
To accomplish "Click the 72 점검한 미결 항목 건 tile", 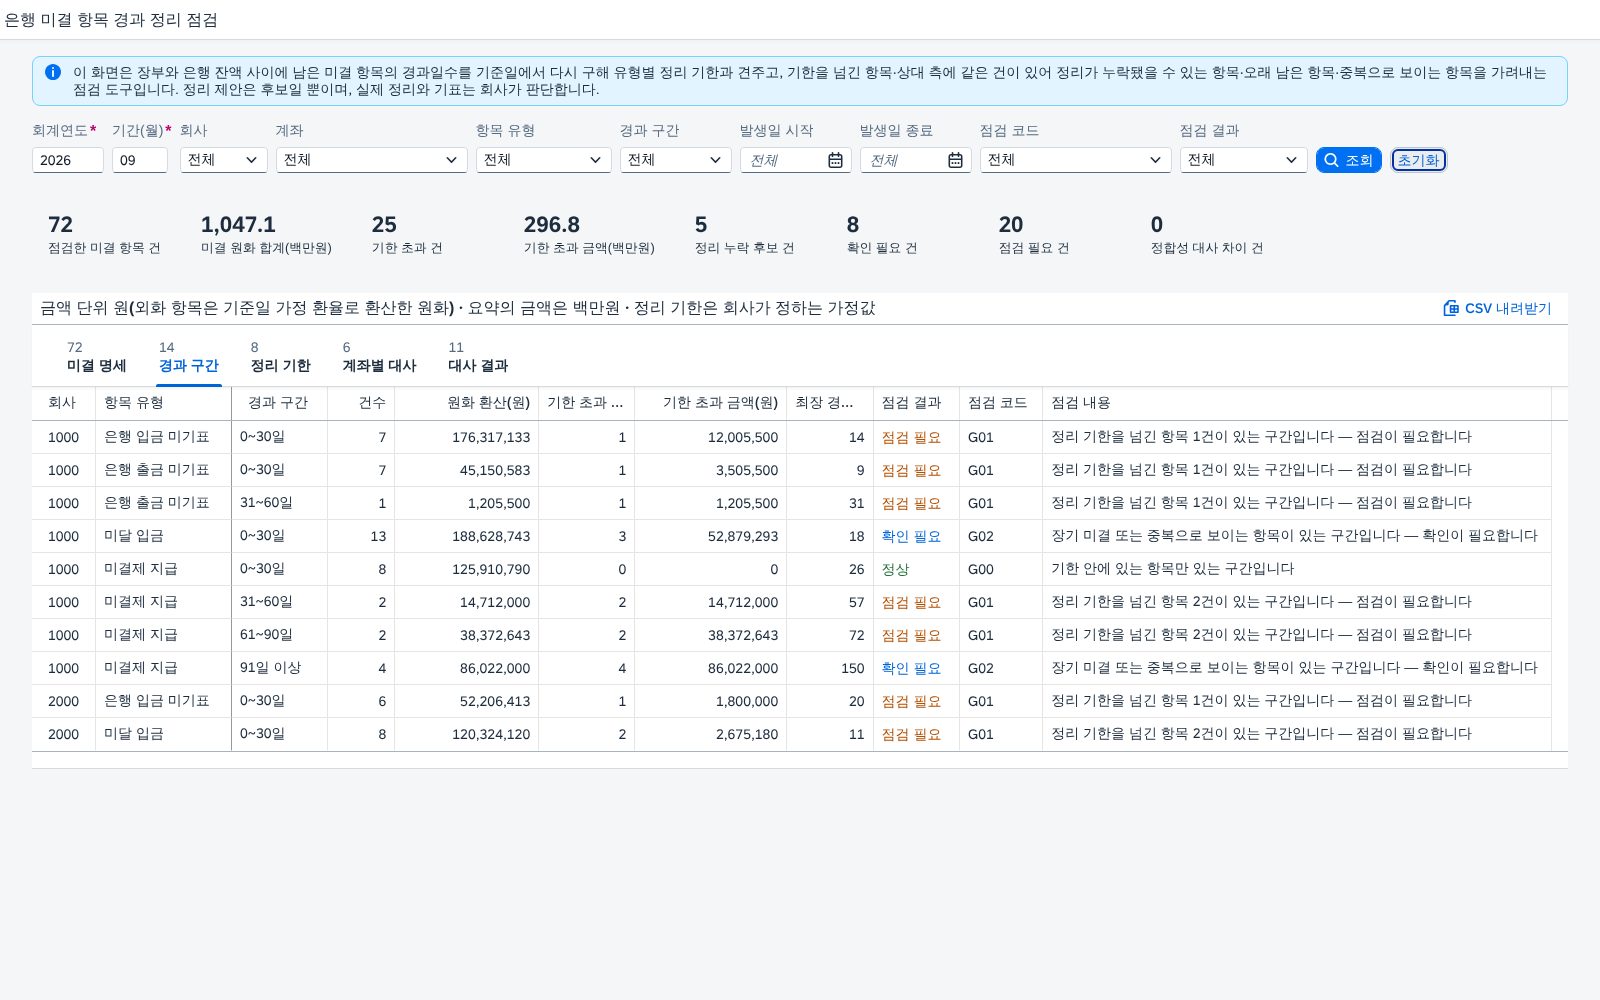I will click(x=104, y=235).
